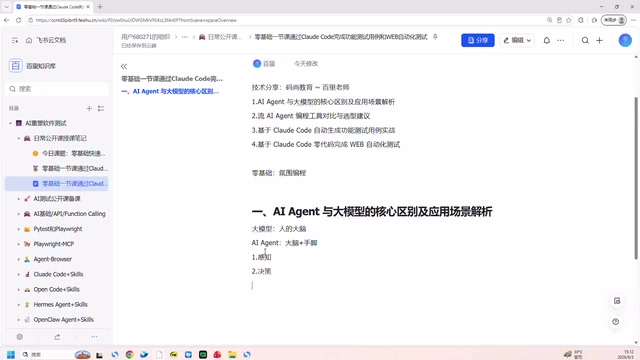Open browser tab list dropdown arrow

[6, 7]
